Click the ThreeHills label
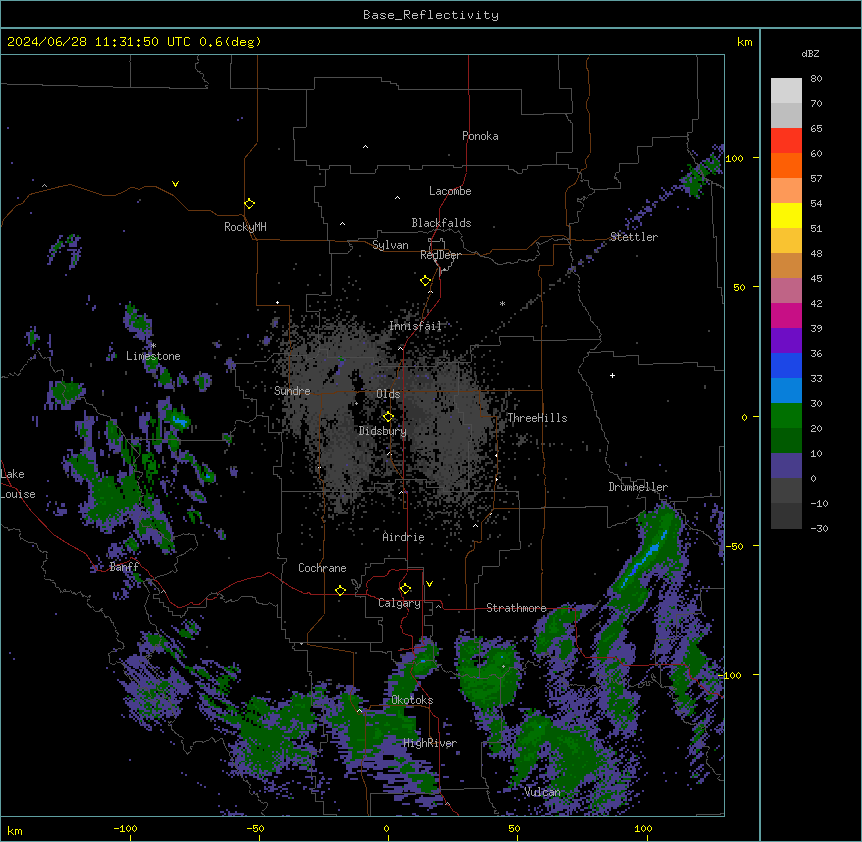Image resolution: width=862 pixels, height=842 pixels. pos(537,418)
